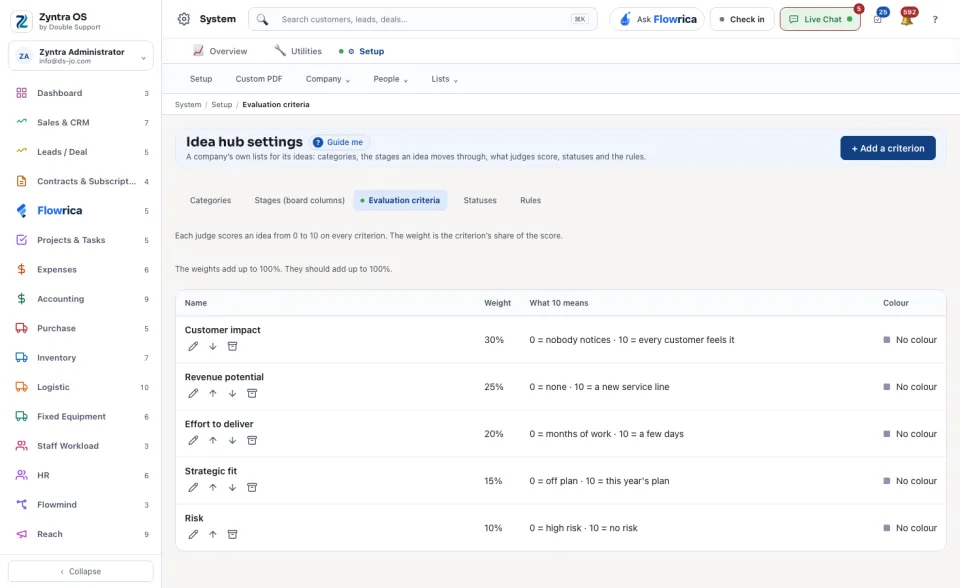
Task: Click Risk row colour swatch
Action: [x=887, y=528]
